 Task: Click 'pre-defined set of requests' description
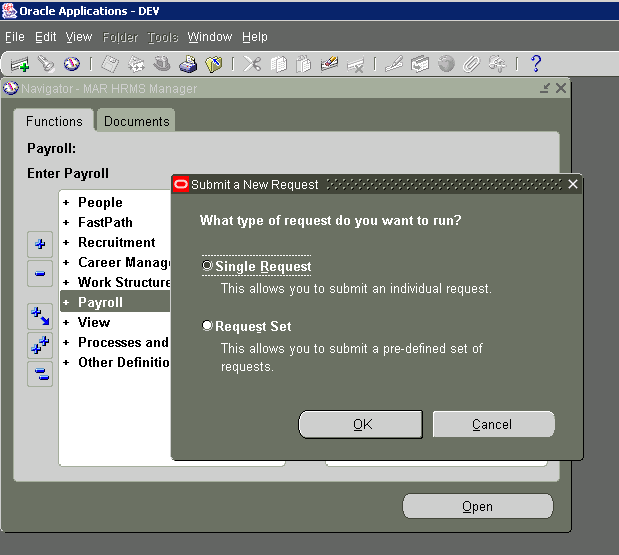pyautogui.click(x=351, y=357)
